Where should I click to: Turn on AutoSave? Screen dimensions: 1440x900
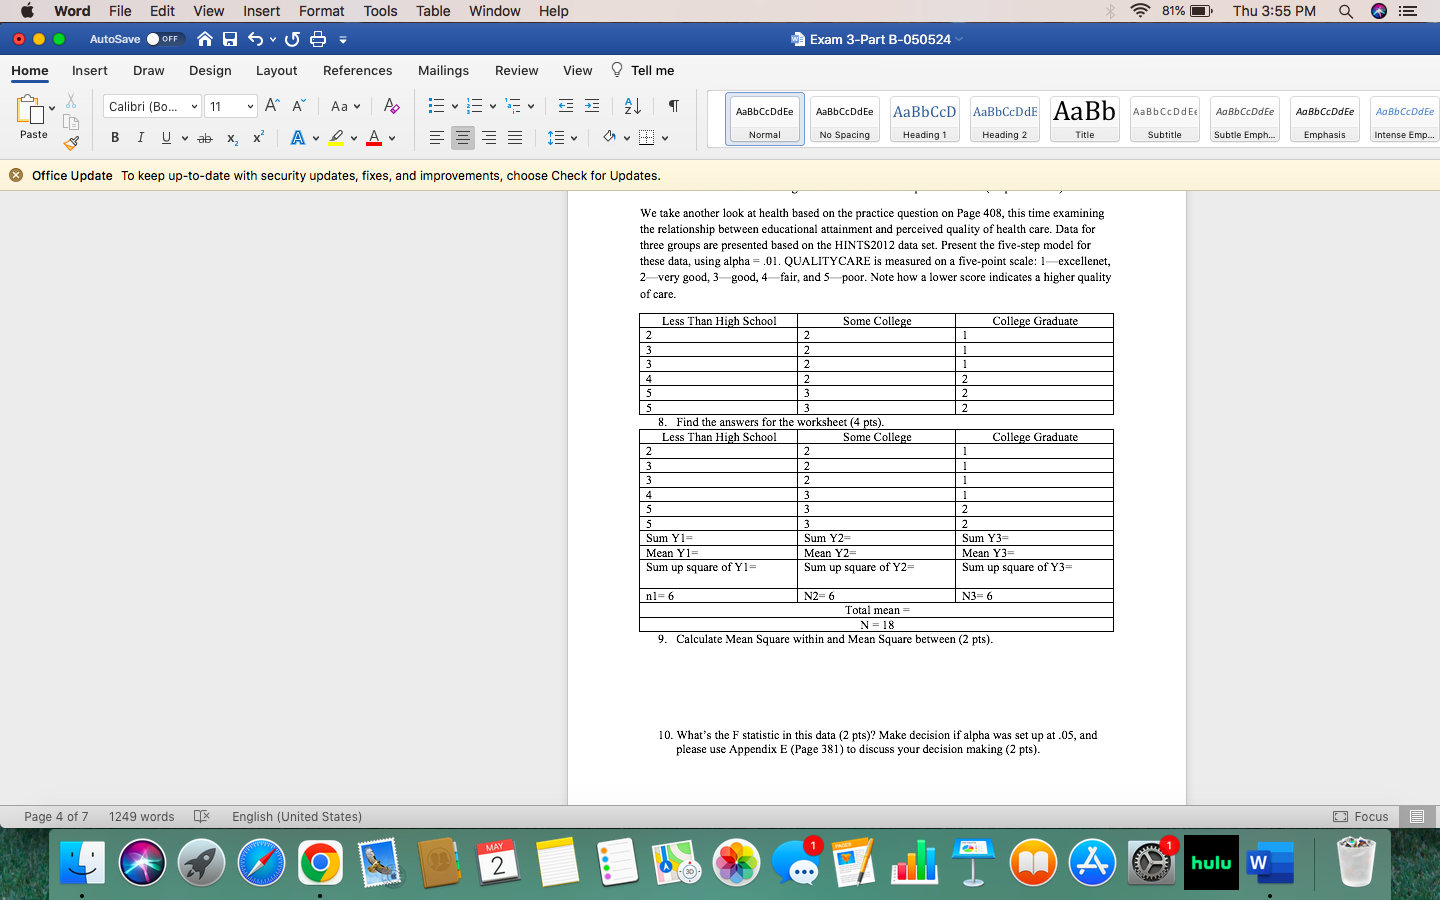click(x=166, y=38)
